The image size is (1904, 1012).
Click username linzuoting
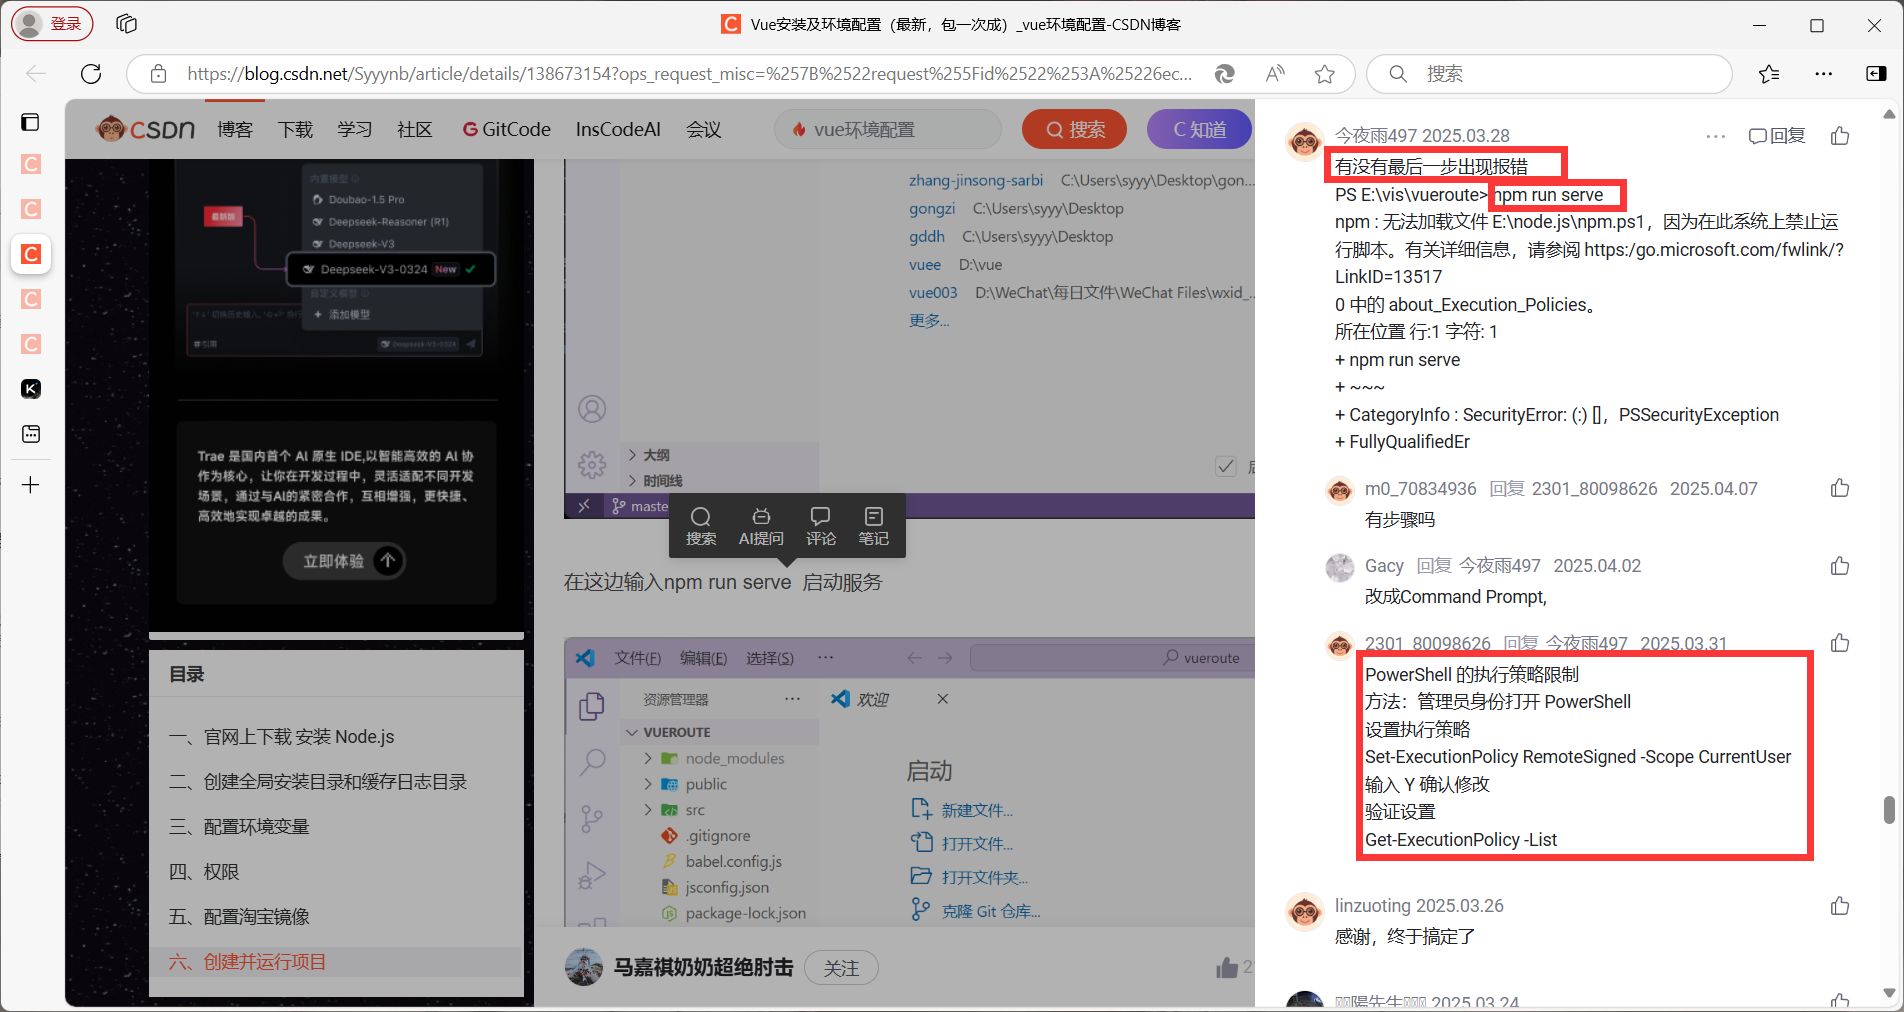coord(1372,906)
